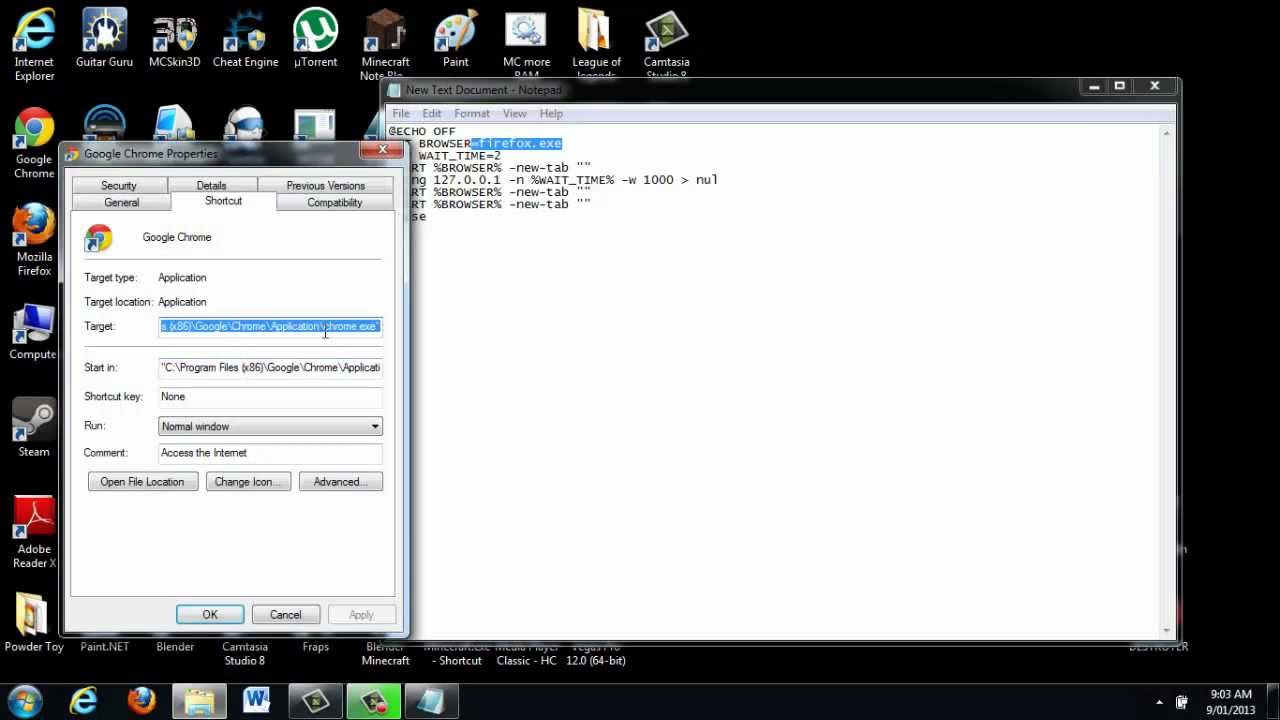Open Notepad's Help menu
The image size is (1280, 720).
(x=551, y=114)
